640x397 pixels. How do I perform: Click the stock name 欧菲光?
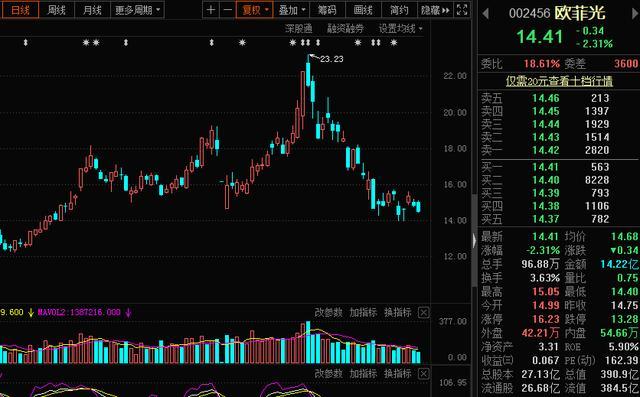point(580,13)
